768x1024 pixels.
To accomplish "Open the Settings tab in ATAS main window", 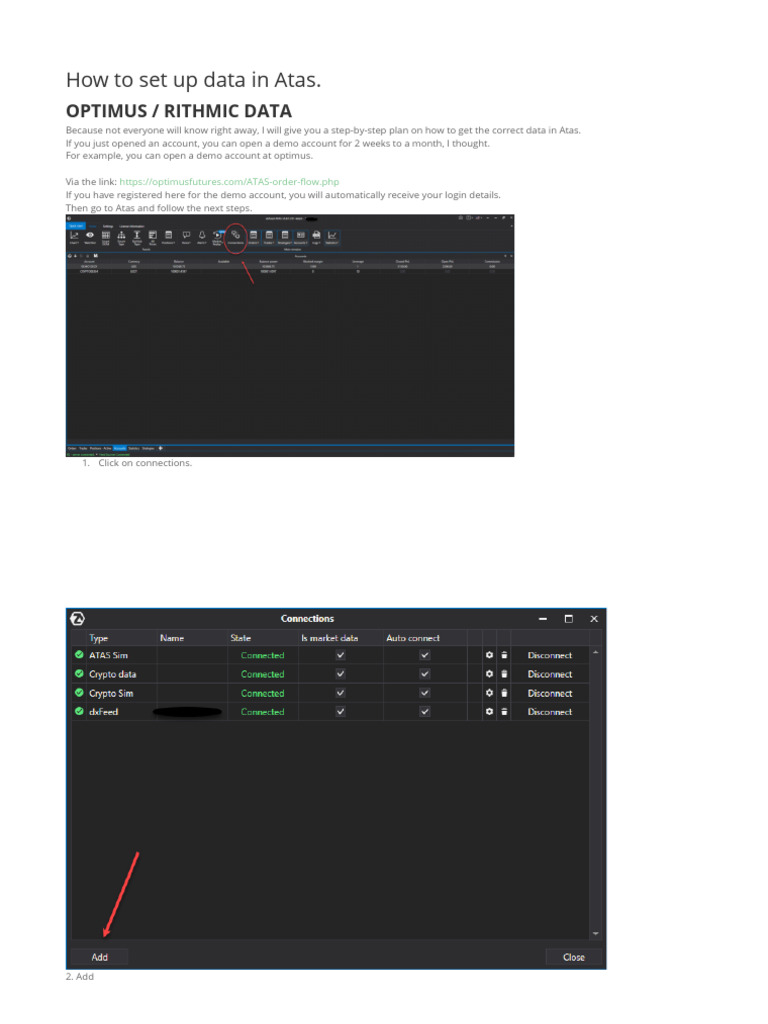I will (x=108, y=226).
